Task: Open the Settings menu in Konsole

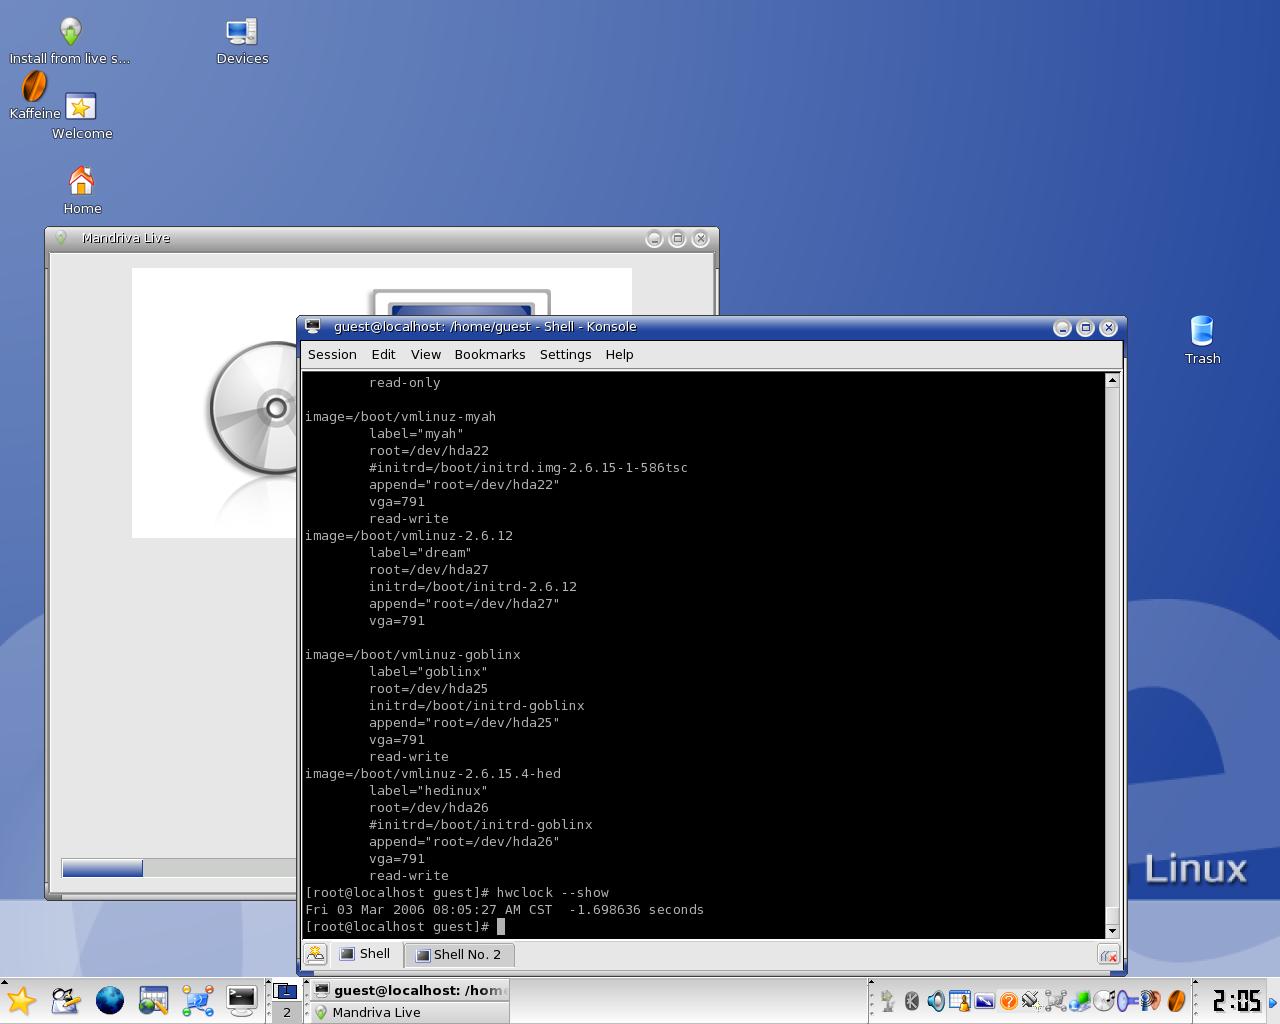Action: 565,355
